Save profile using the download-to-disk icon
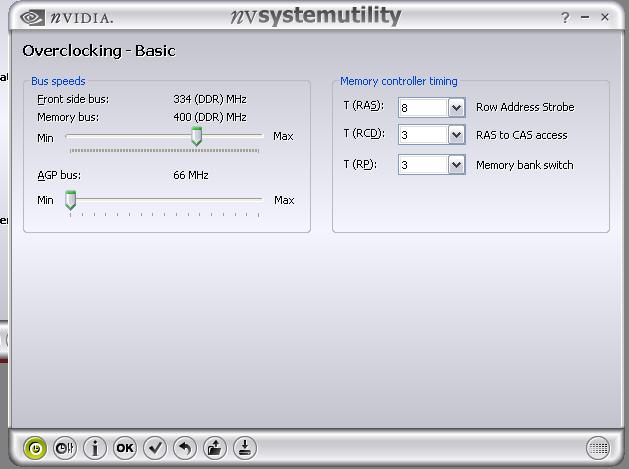 [x=245, y=448]
